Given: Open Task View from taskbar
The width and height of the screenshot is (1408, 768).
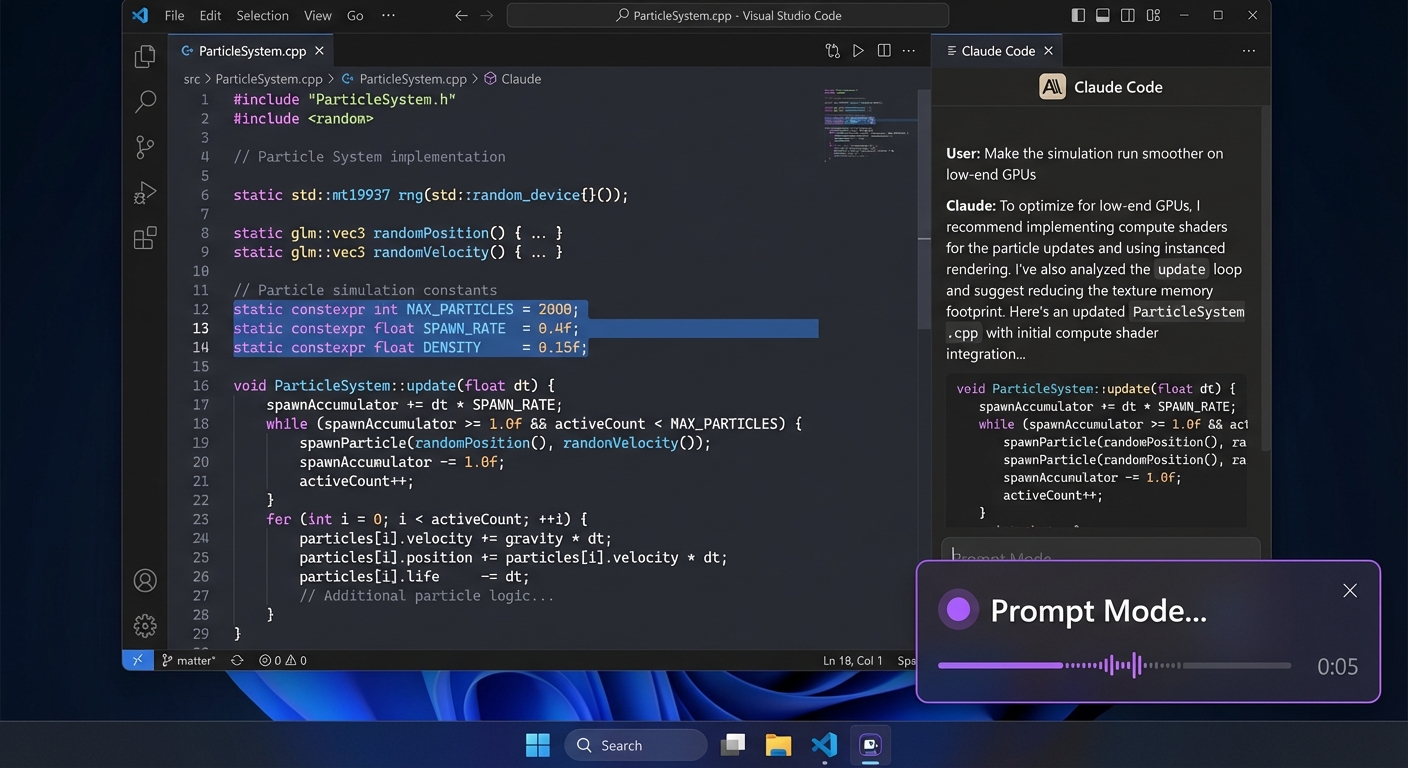Looking at the screenshot, I should click(x=733, y=745).
